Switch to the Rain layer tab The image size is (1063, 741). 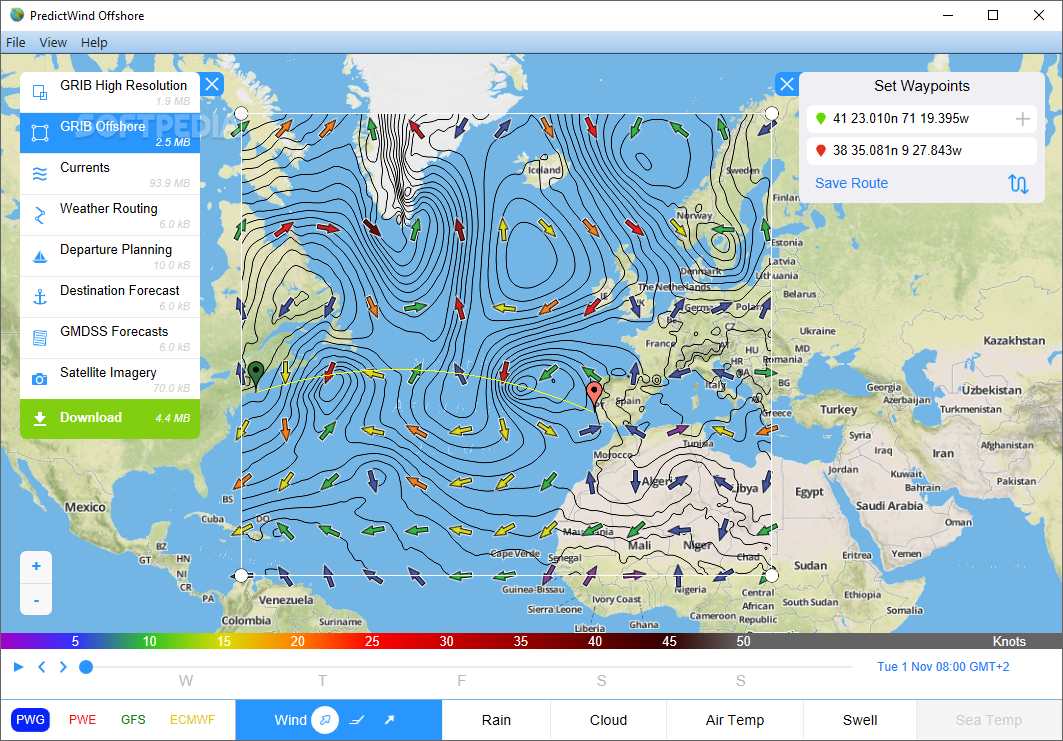[496, 720]
